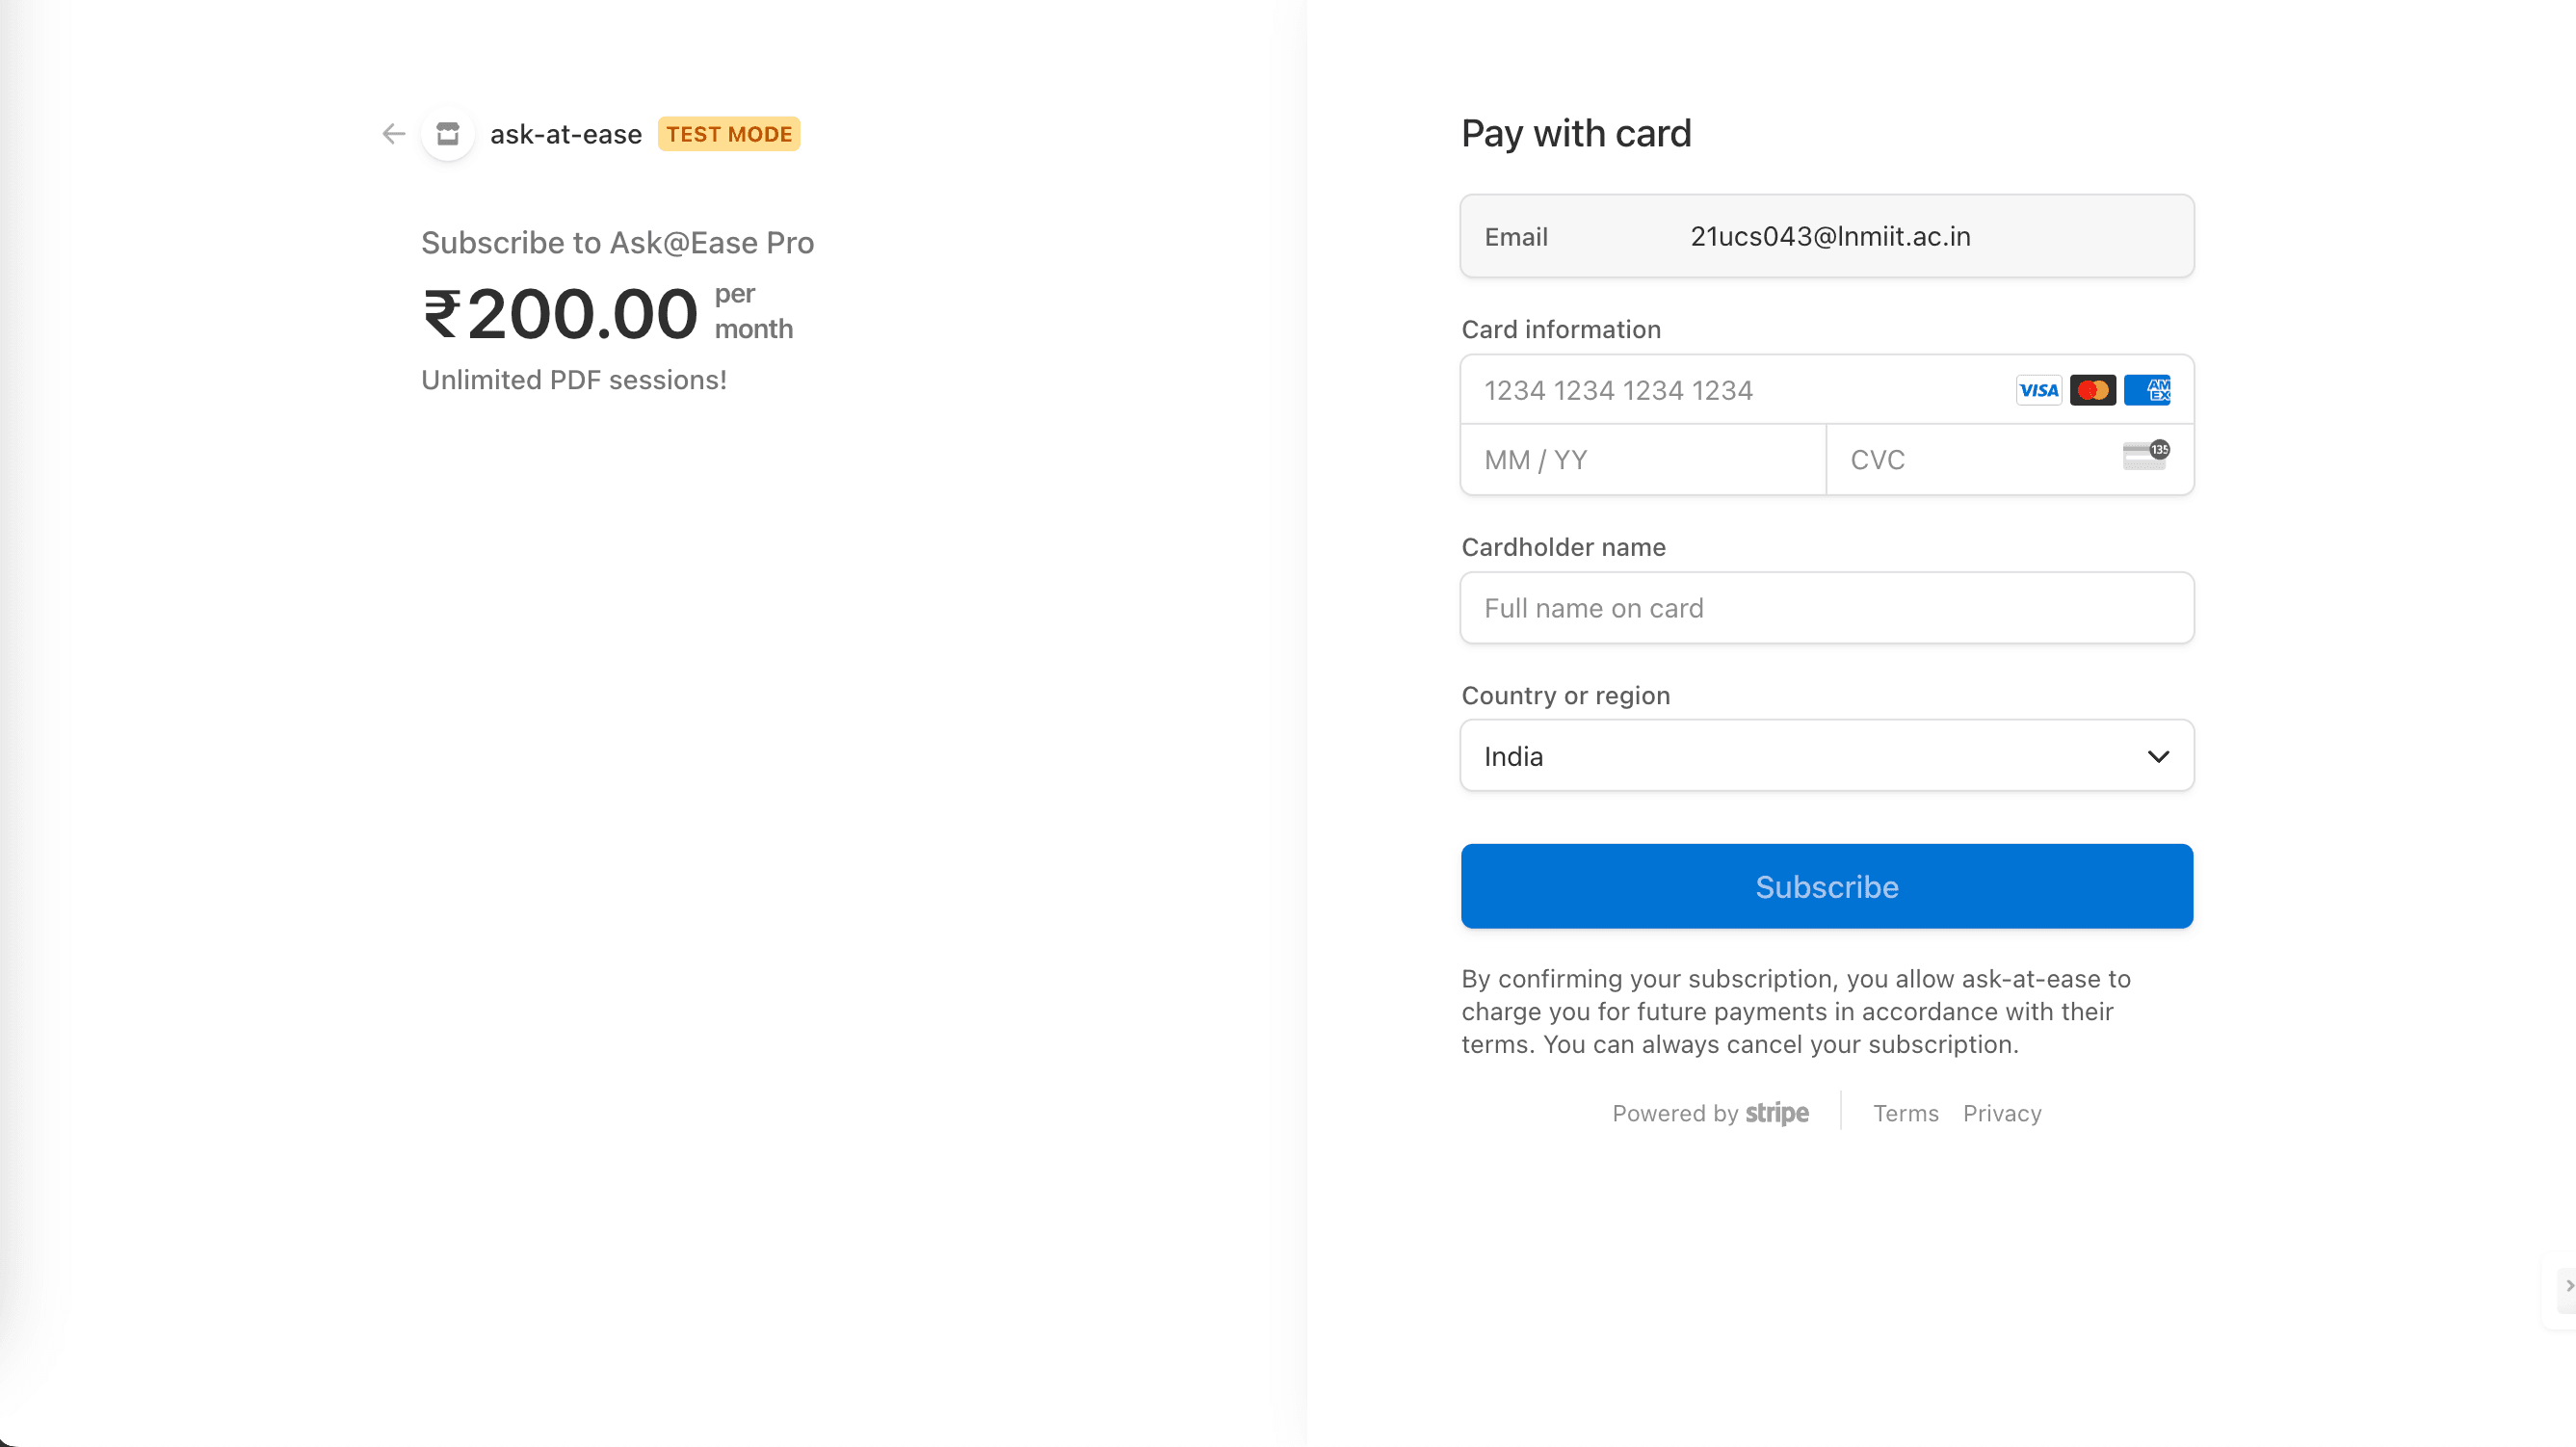Viewport: 2576px width, 1447px height.
Task: Click the American Express card icon
Action: 2147,390
